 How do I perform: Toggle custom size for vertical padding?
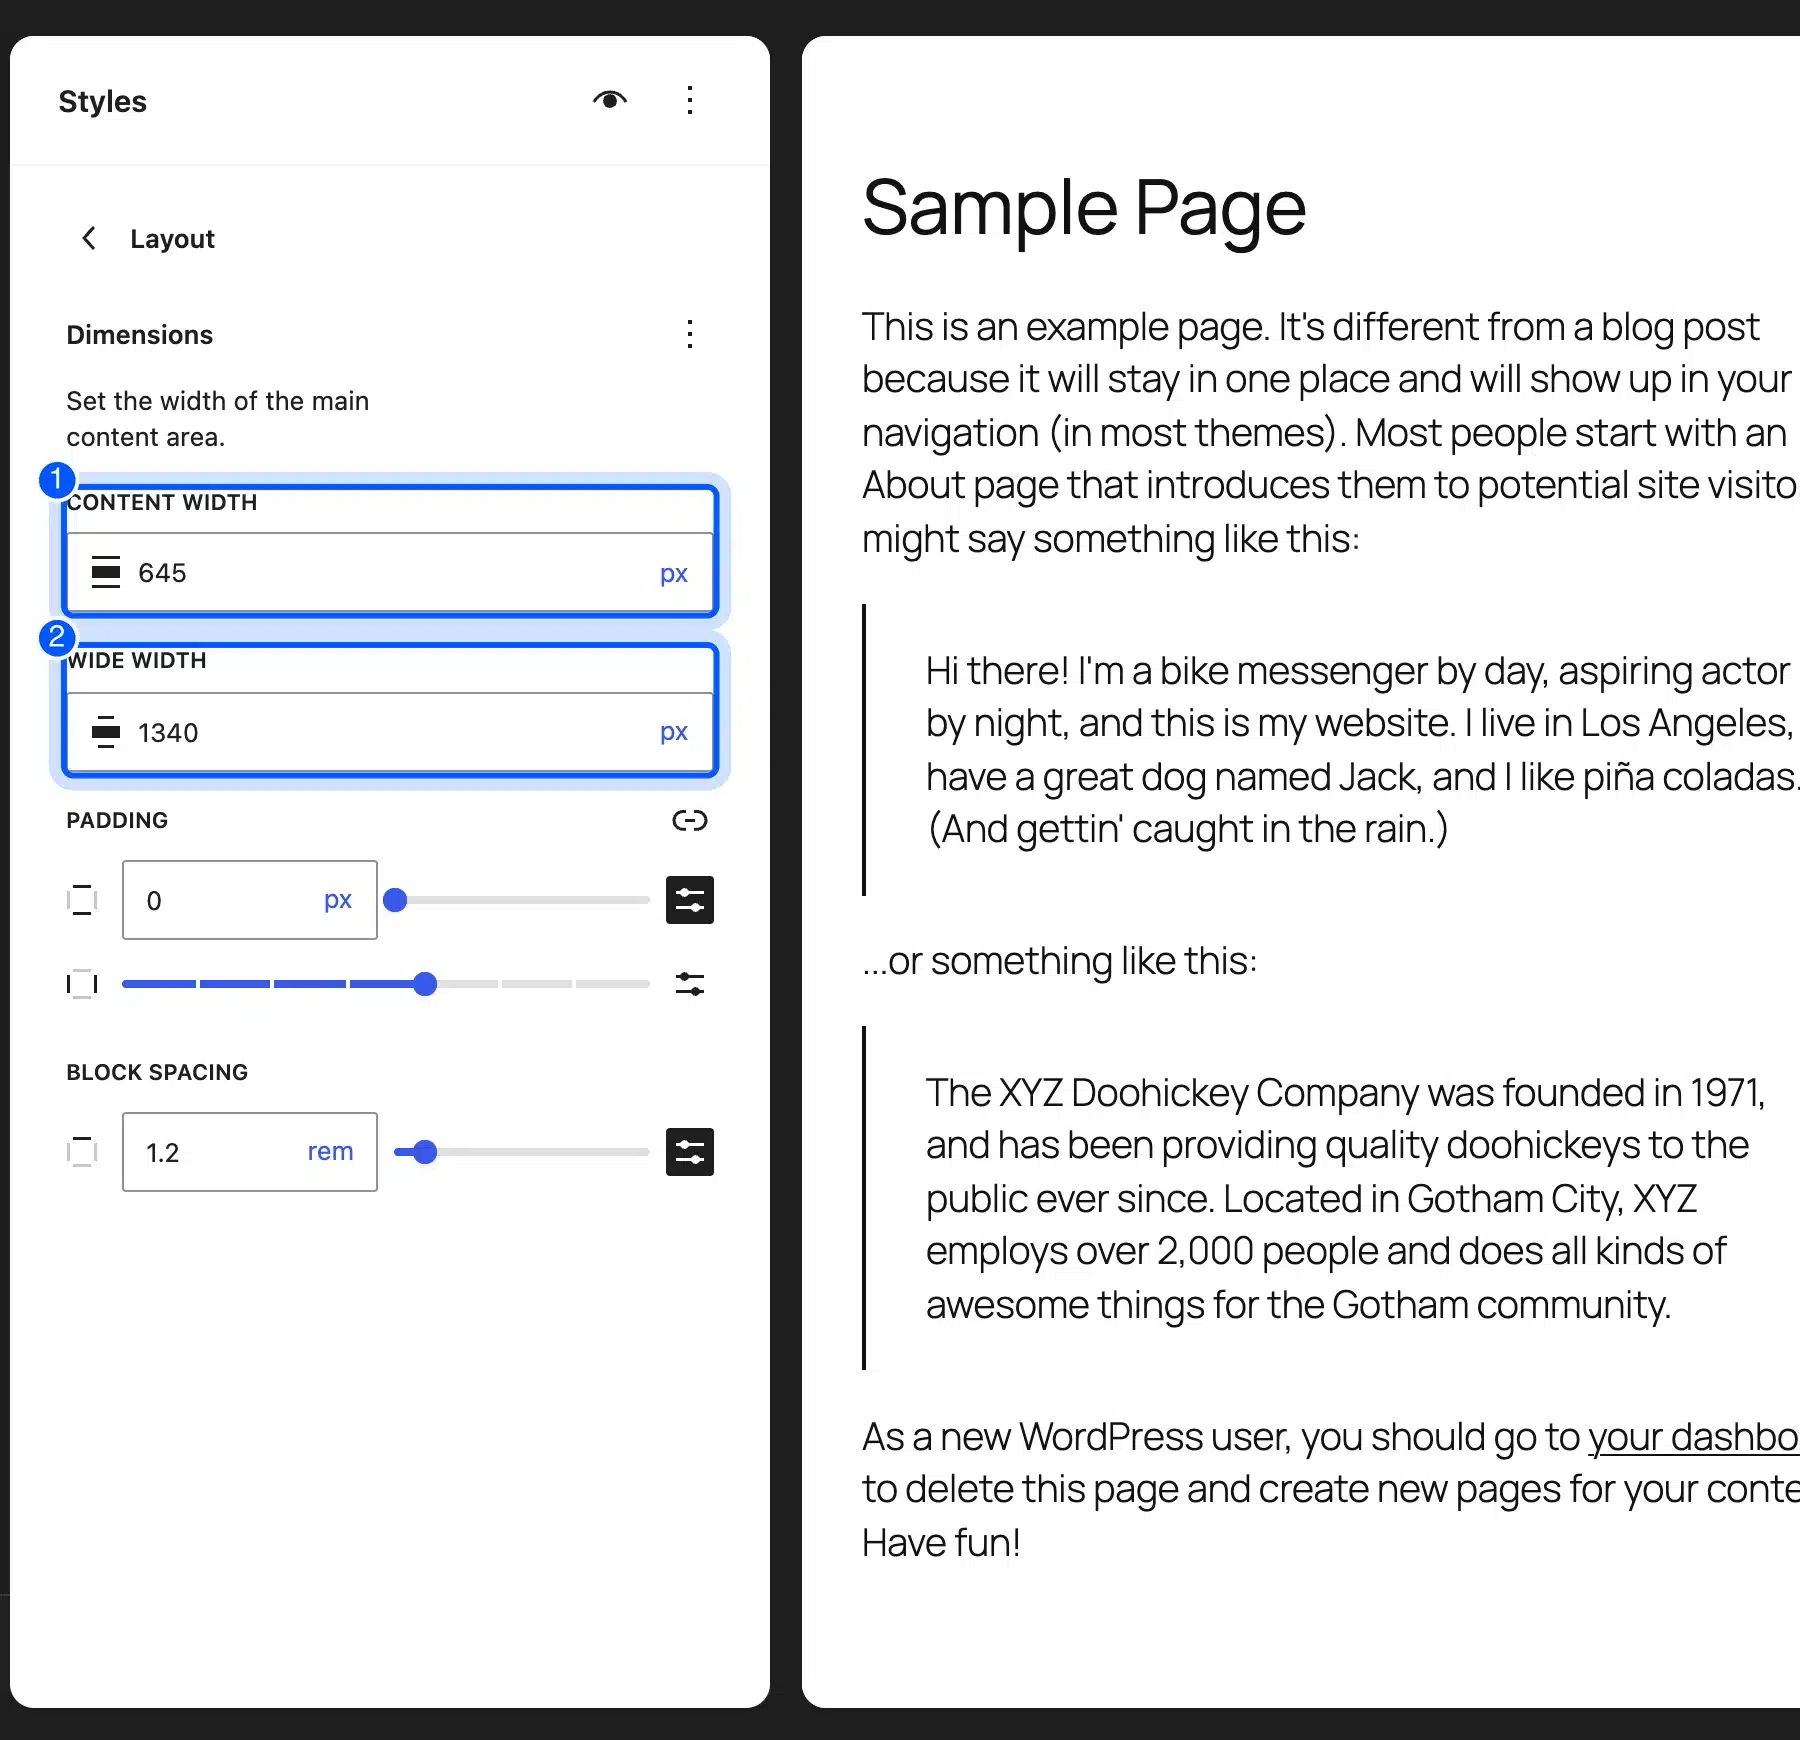click(690, 900)
